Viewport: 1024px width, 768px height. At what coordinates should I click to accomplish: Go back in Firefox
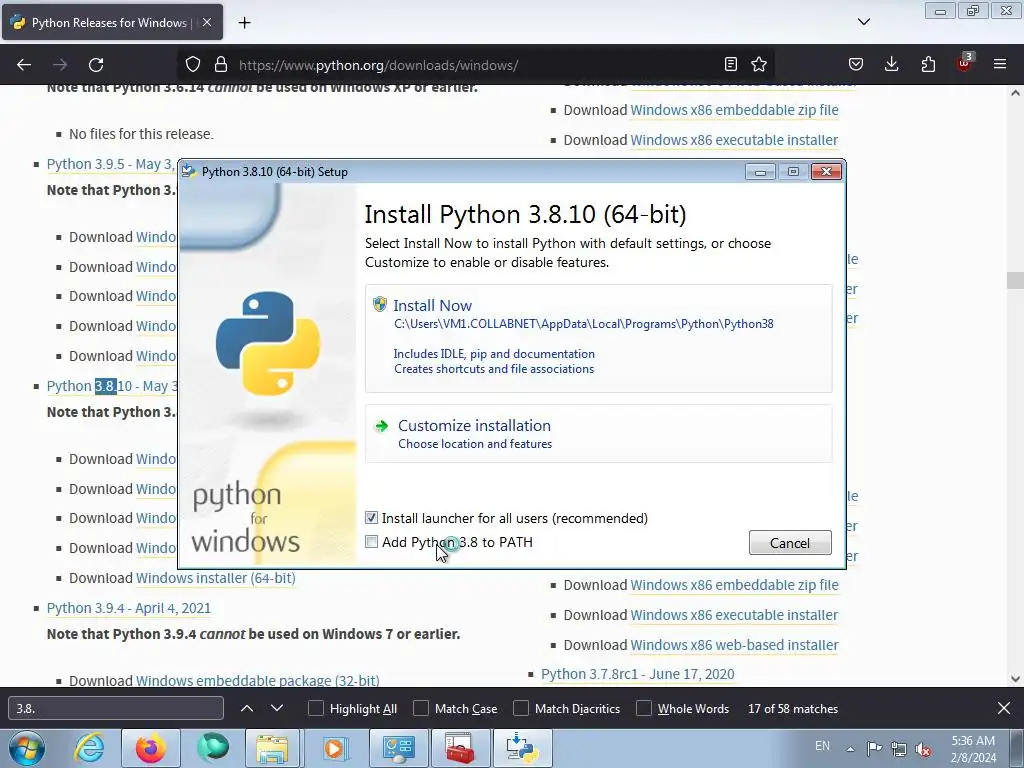24,65
